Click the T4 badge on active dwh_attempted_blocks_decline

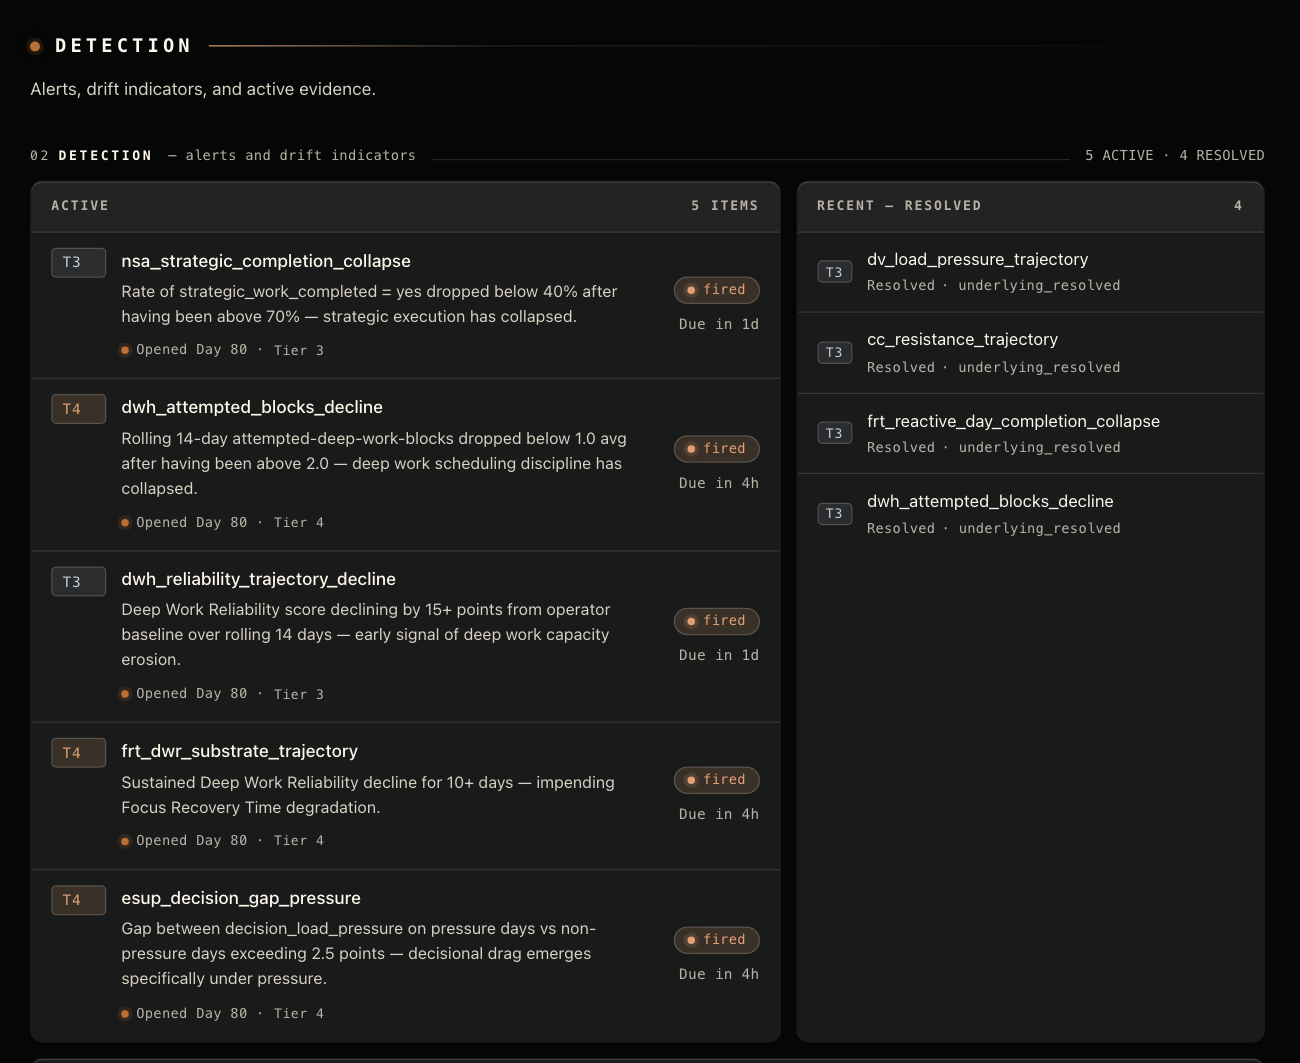pyautogui.click(x=78, y=409)
